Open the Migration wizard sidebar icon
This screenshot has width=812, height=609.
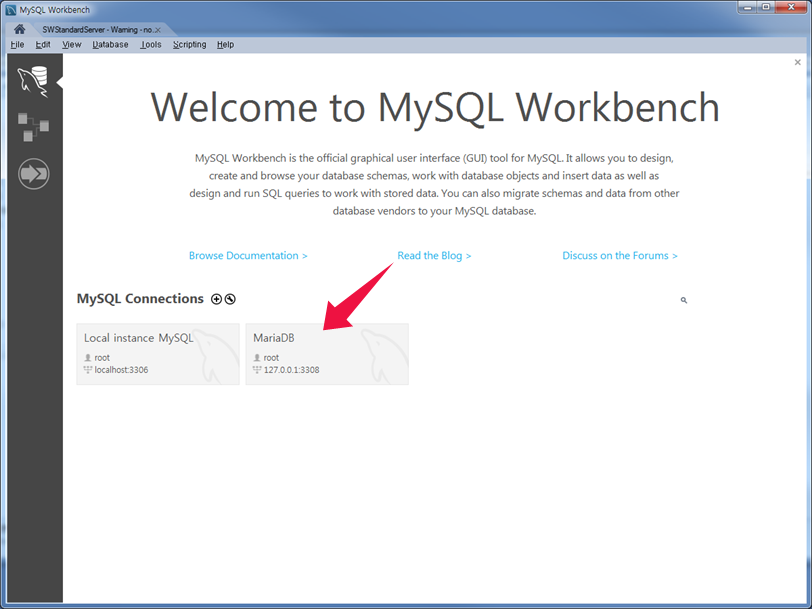[34, 173]
